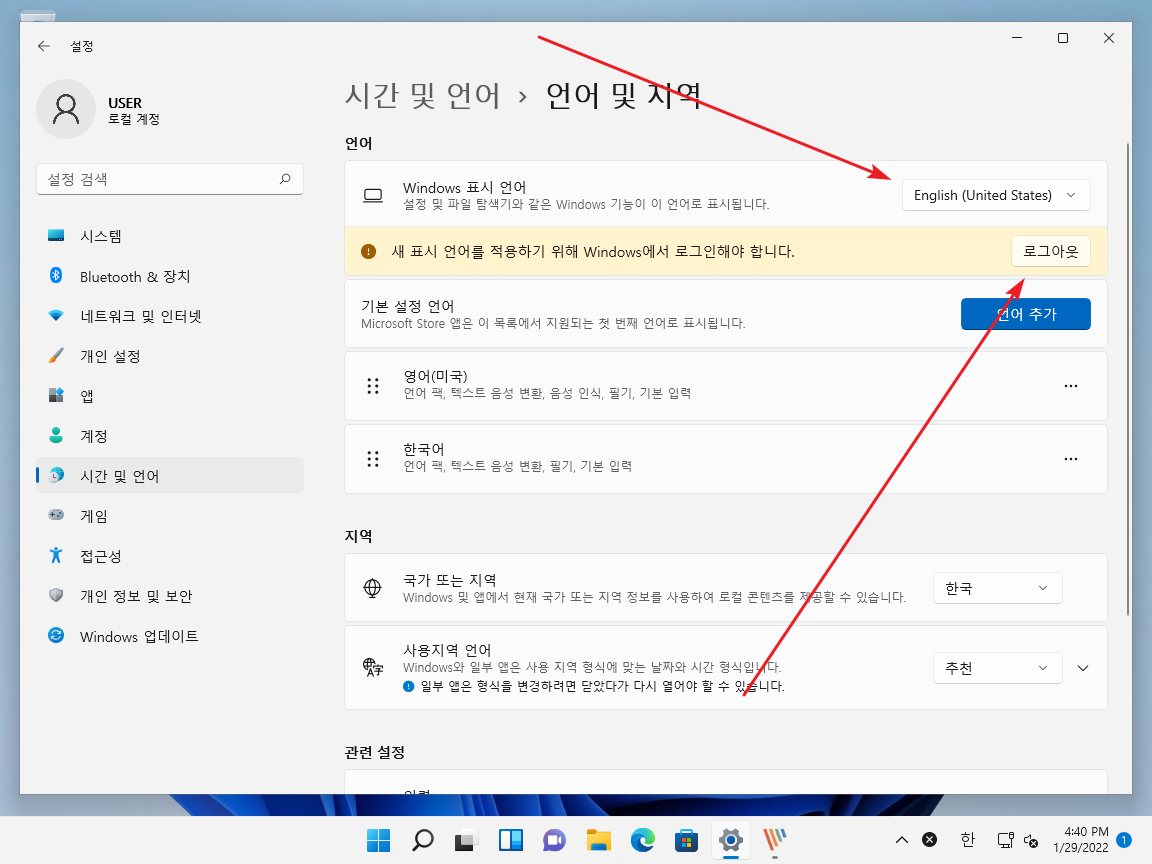Screen dimensions: 1152x864
Task: Open clock and date flyout
Action: click(1081, 840)
